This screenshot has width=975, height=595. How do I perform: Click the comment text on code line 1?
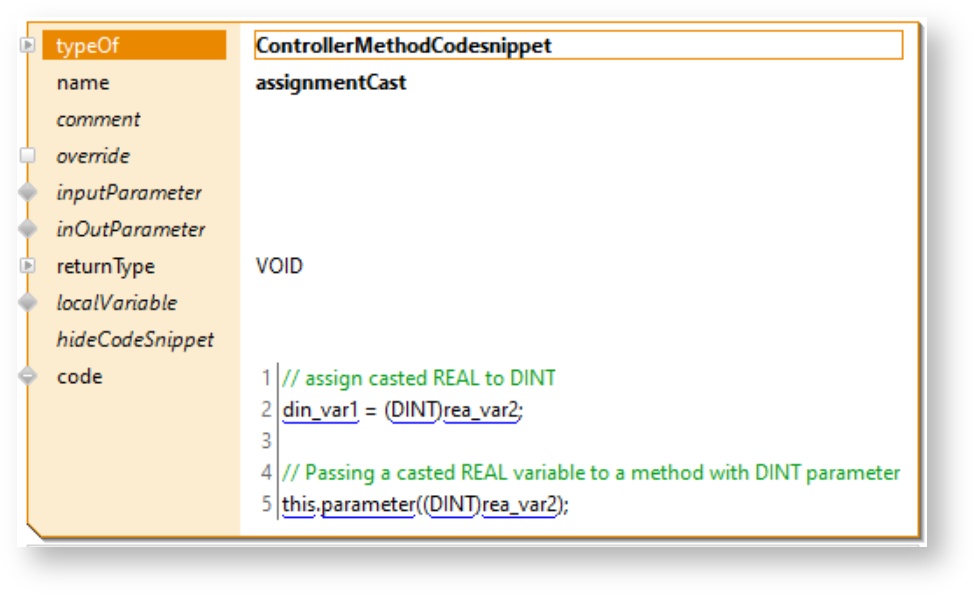[x=419, y=379]
